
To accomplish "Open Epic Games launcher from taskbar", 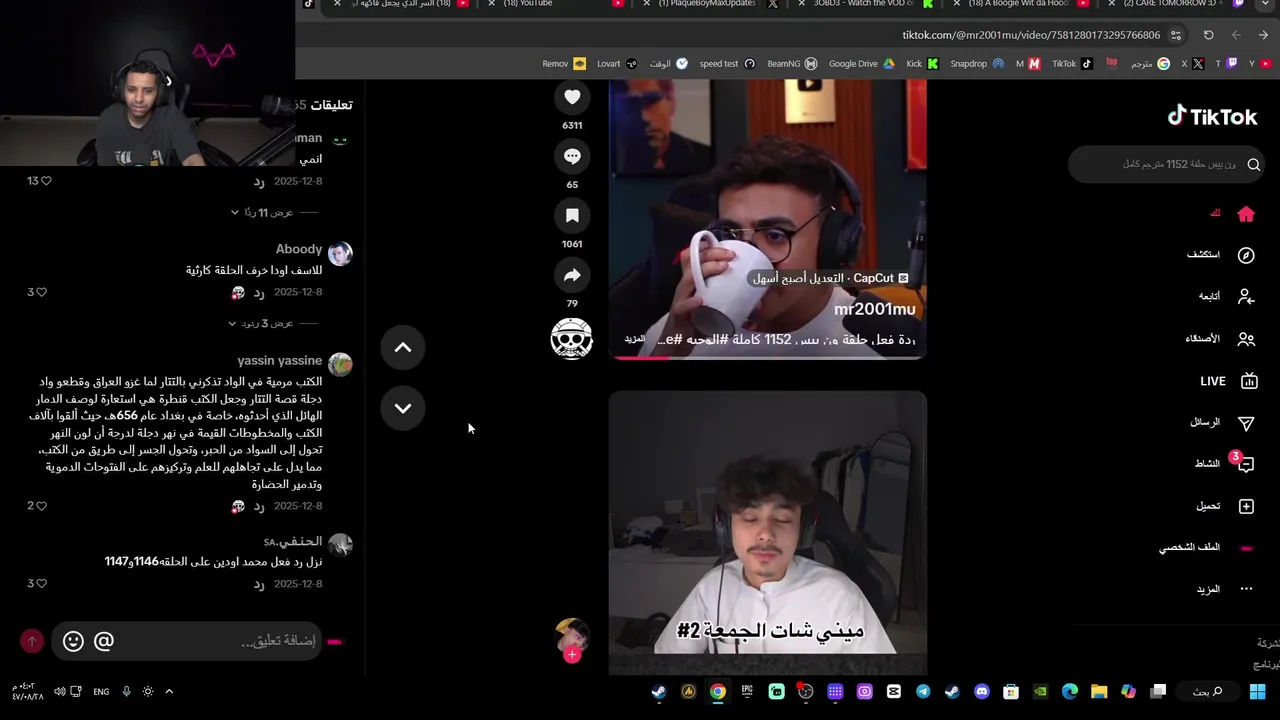I will [x=747, y=692].
